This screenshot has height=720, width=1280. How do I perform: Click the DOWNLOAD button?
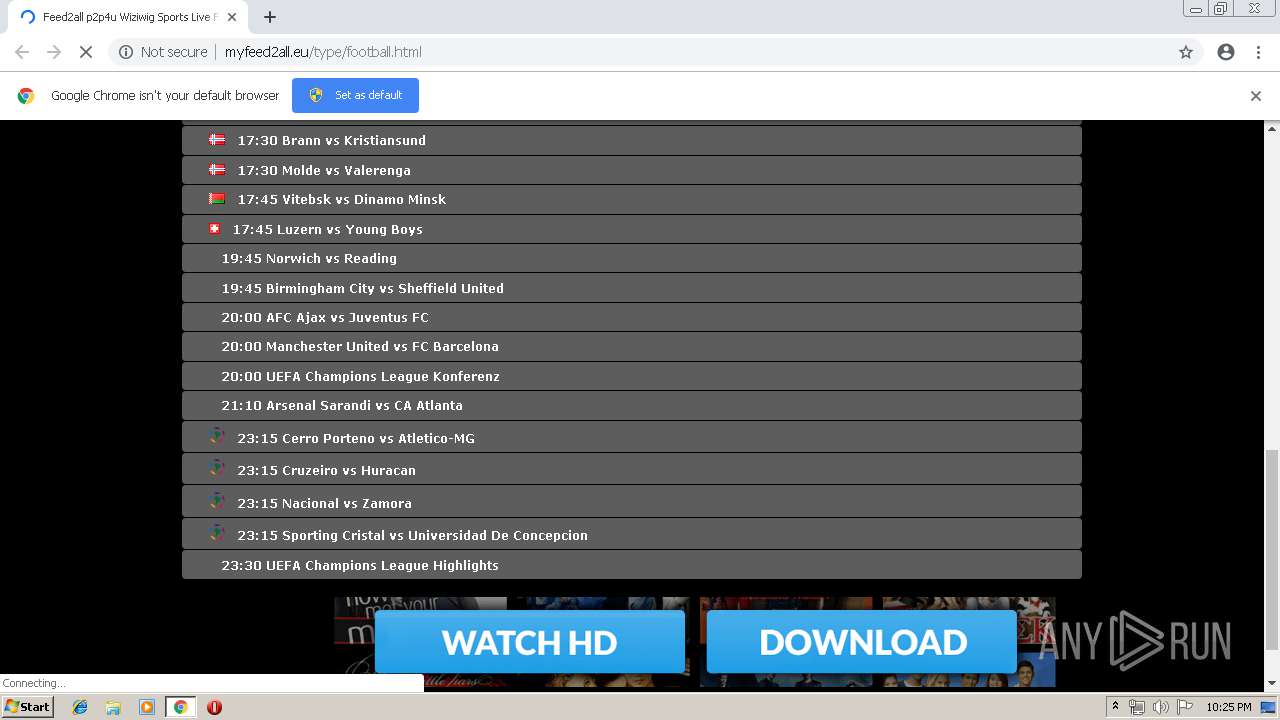(x=862, y=642)
